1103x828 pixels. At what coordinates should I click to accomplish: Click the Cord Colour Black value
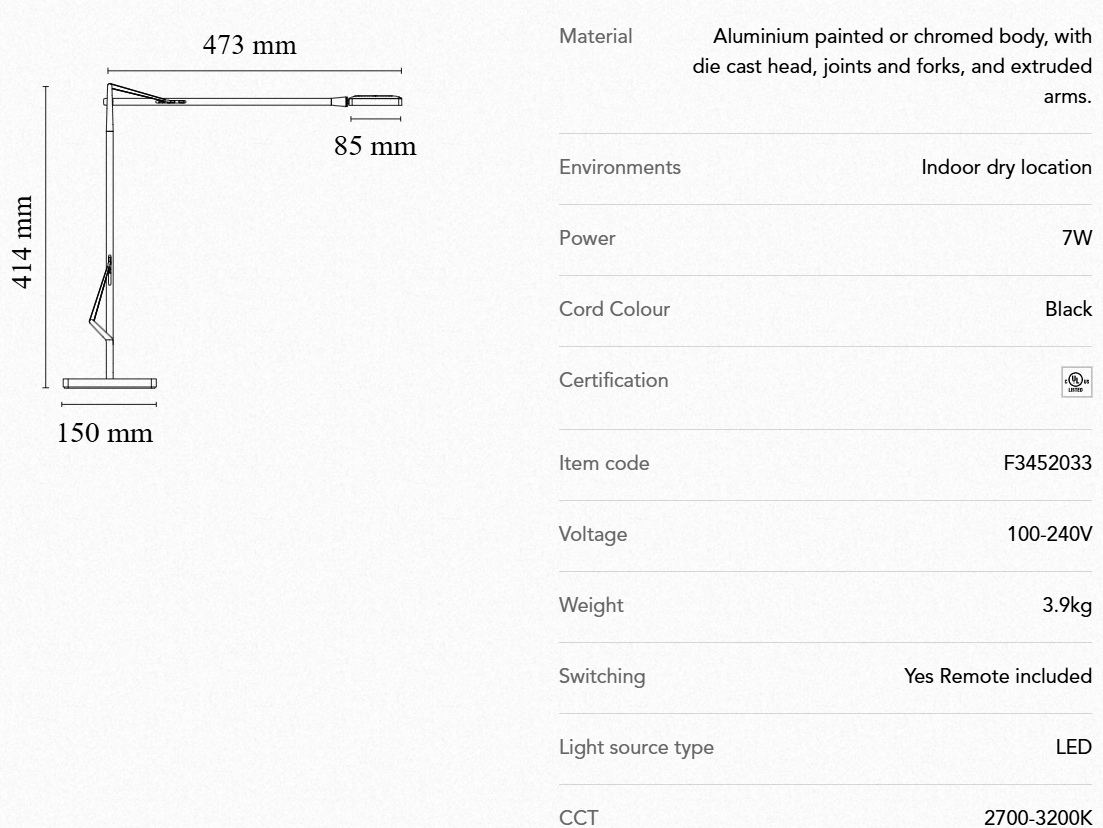(1068, 310)
